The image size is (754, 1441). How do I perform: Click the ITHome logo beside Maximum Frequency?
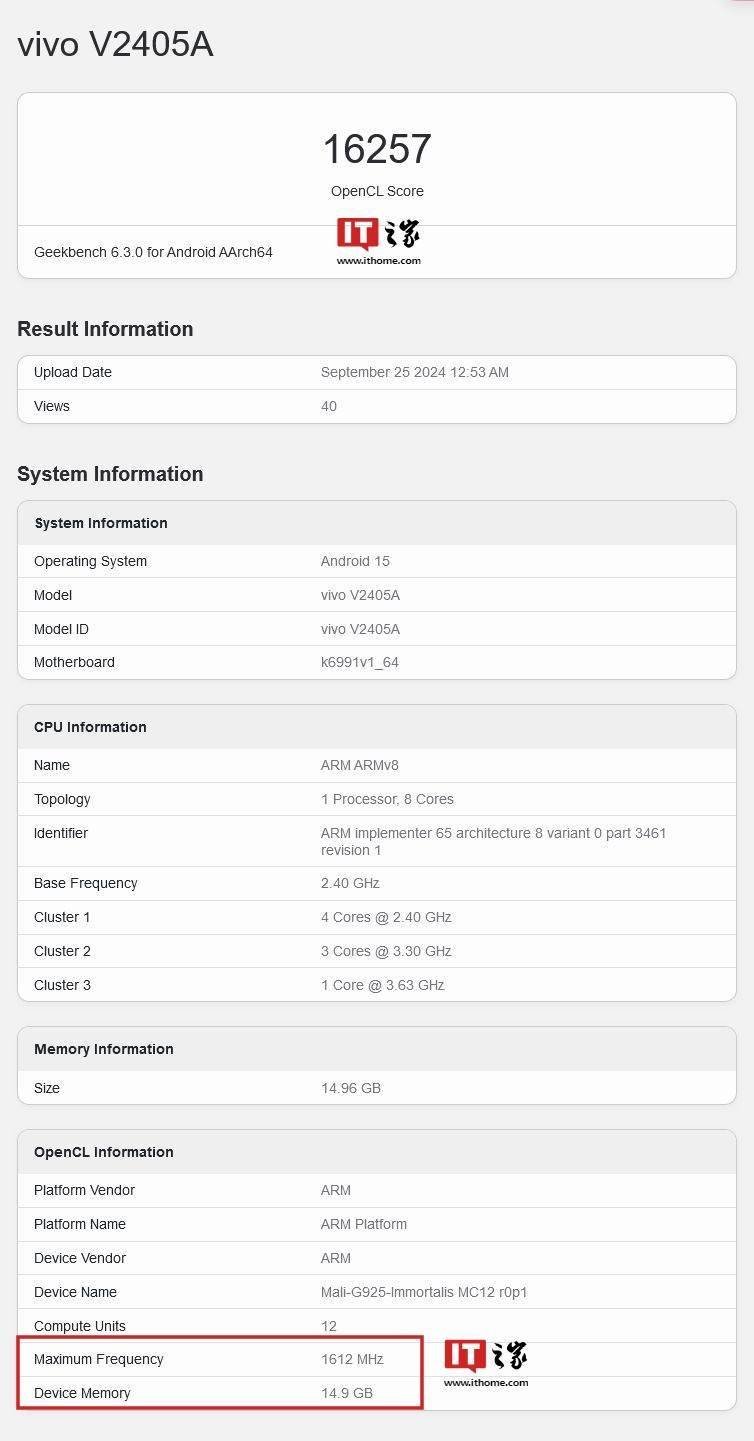(x=486, y=1364)
